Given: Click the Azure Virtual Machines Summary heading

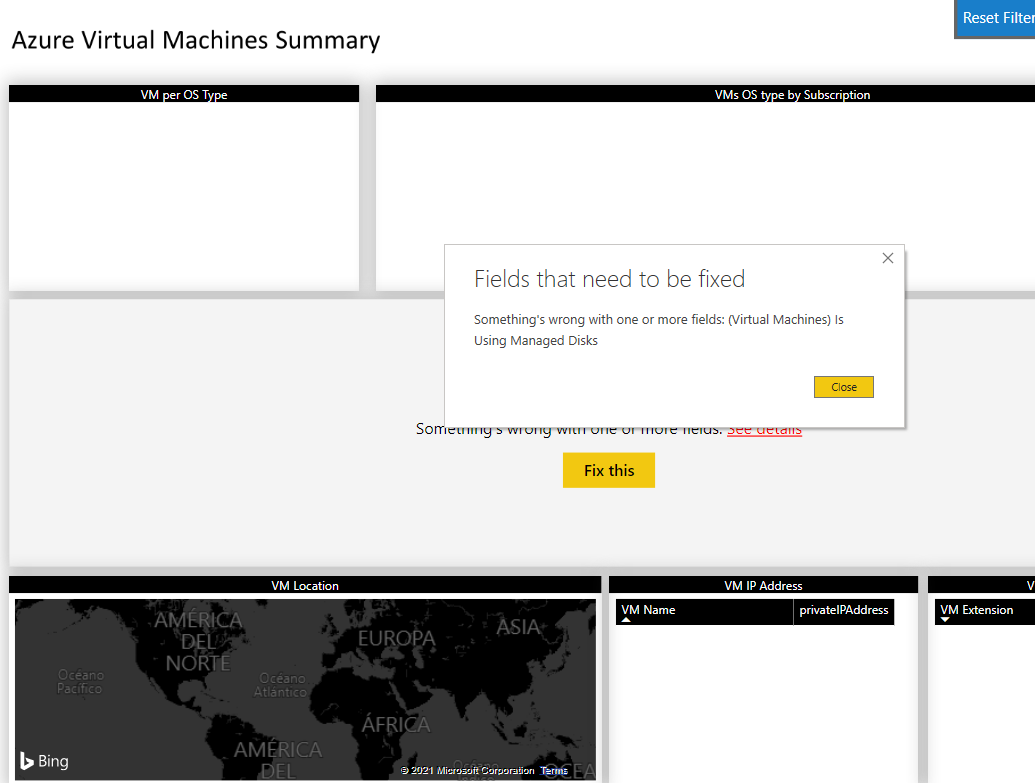Looking at the screenshot, I should 196,40.
